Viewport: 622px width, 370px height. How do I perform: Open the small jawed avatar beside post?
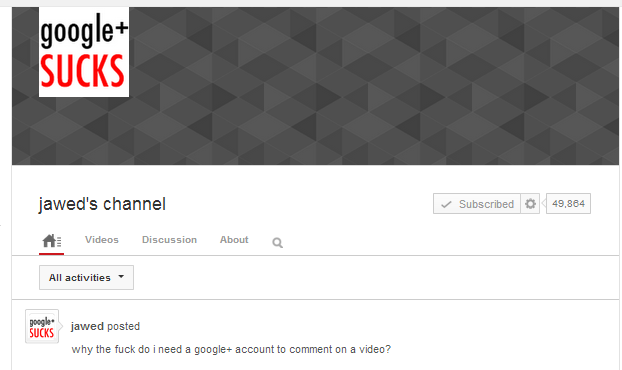pyautogui.click(x=42, y=326)
